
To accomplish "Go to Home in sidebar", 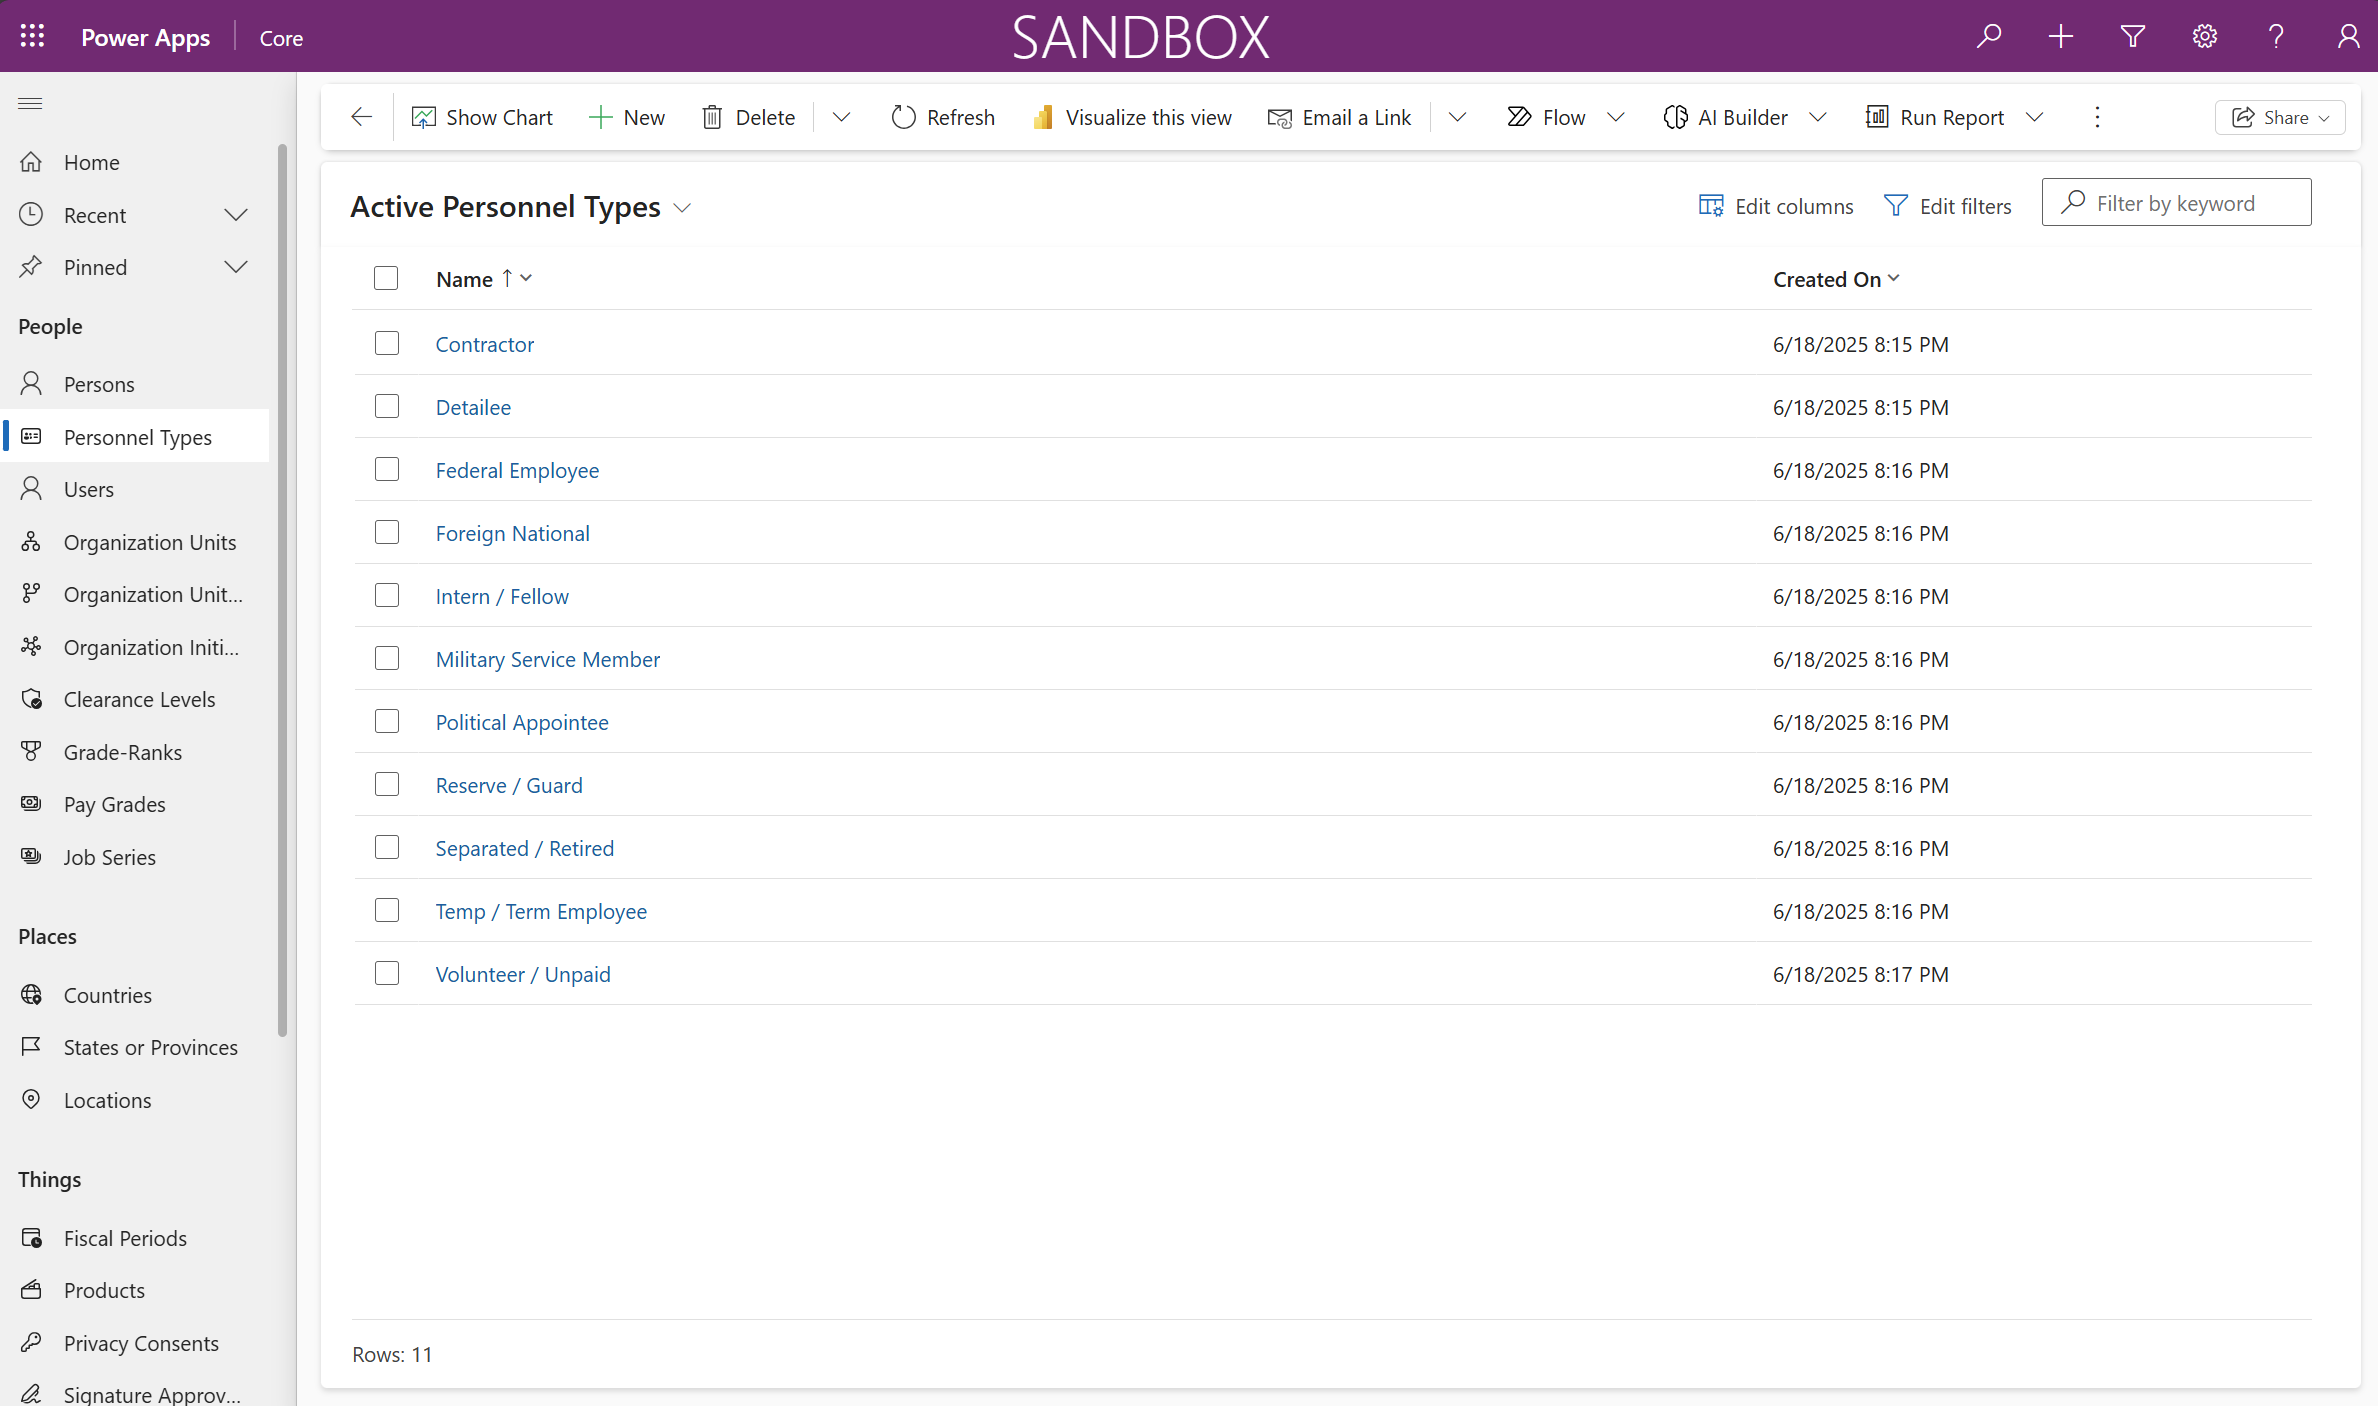I will tap(135, 162).
